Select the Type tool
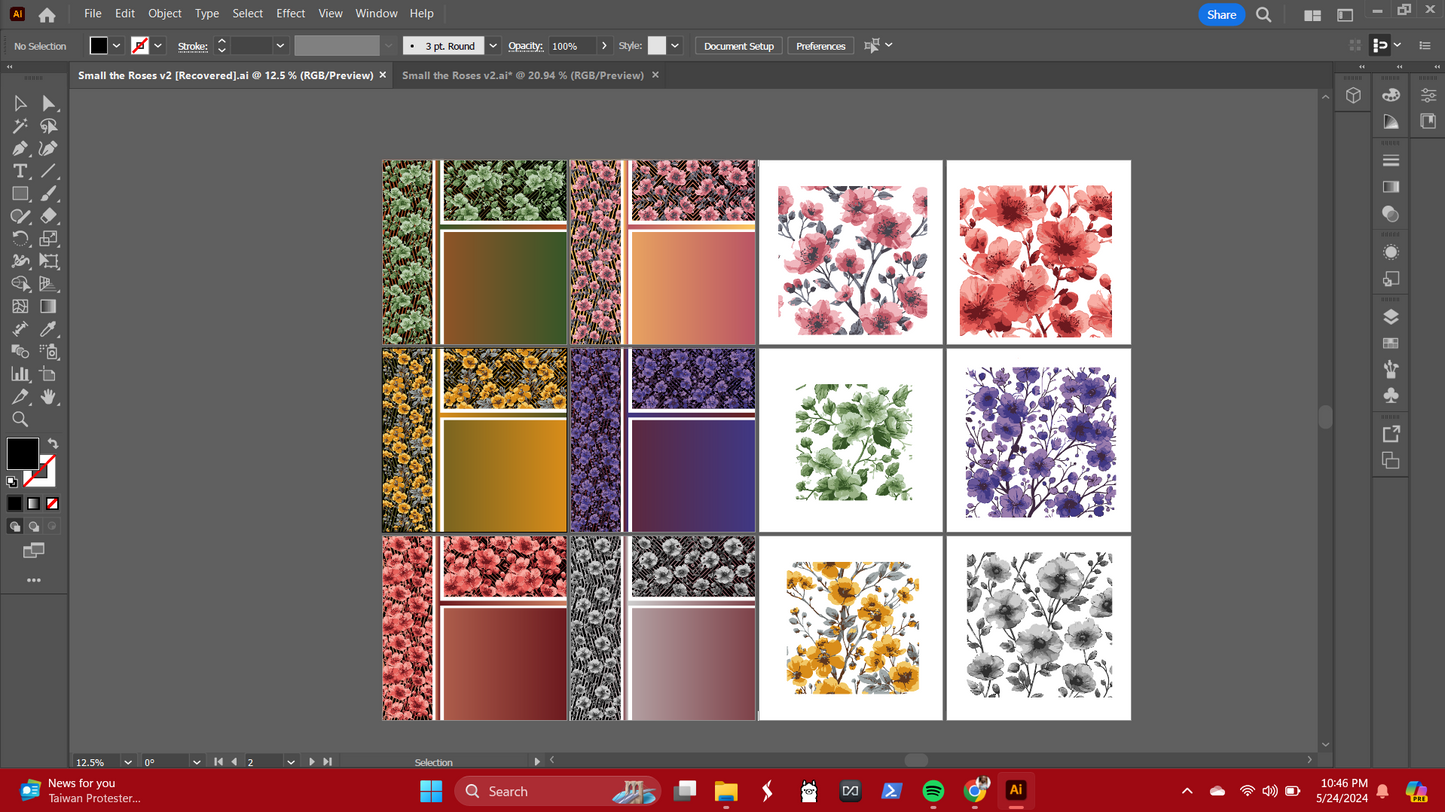 pyautogui.click(x=20, y=171)
